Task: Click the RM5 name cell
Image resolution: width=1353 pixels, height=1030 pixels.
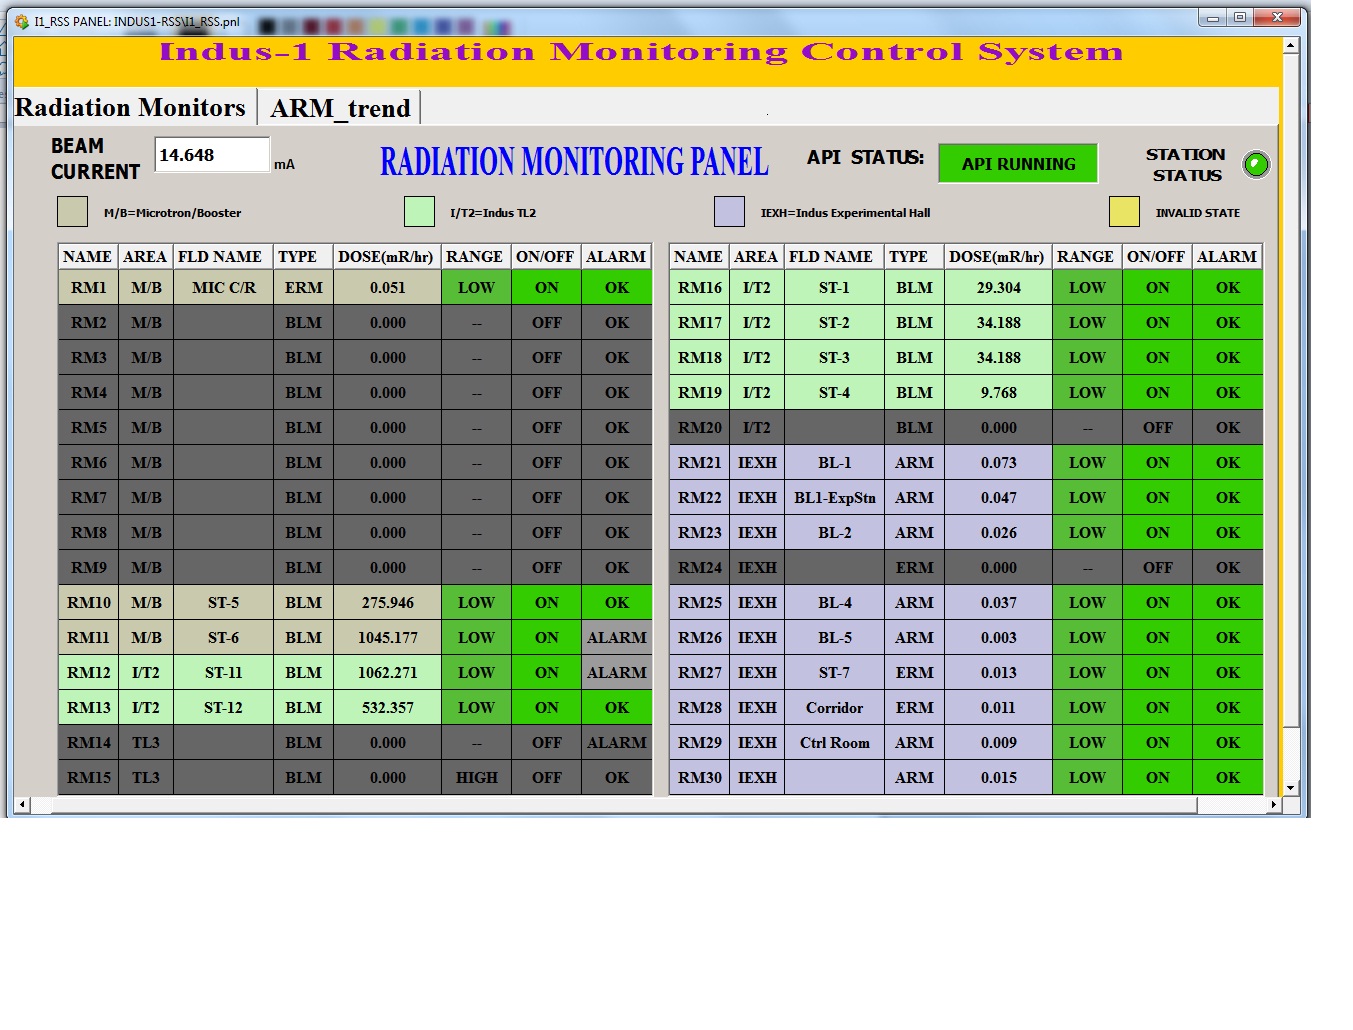Action: (x=88, y=427)
